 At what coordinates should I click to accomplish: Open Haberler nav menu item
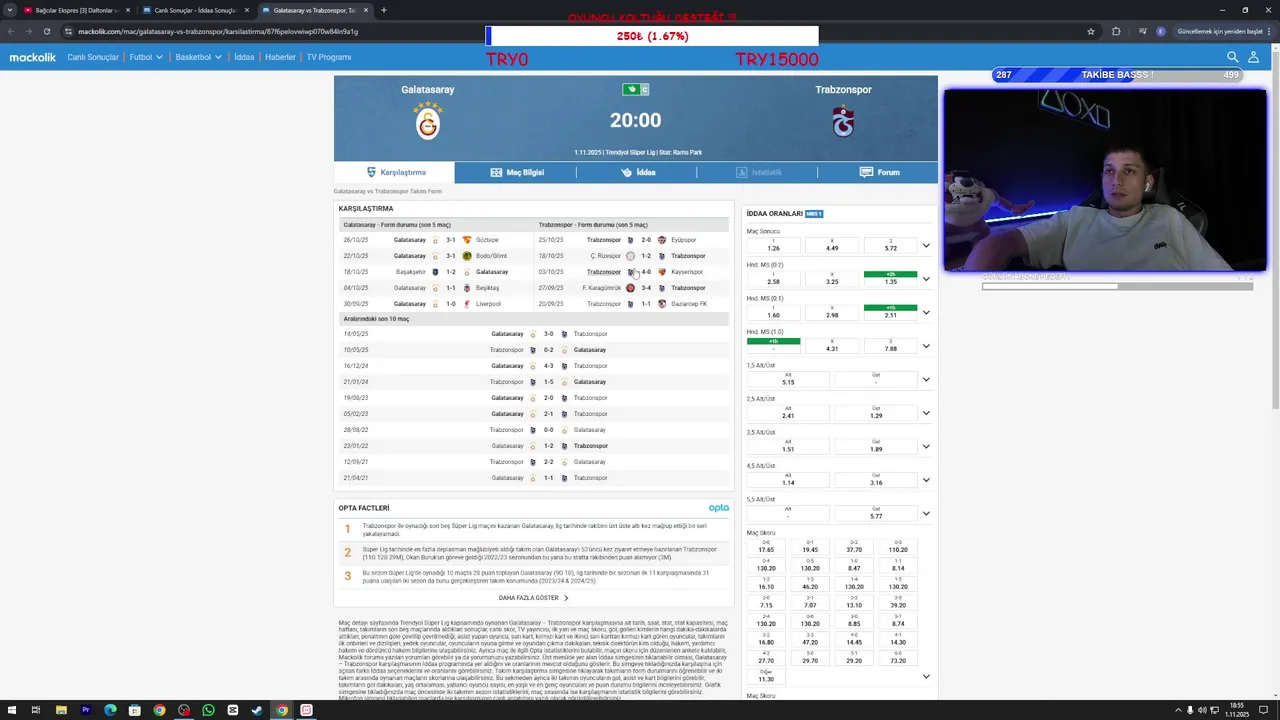tap(280, 57)
